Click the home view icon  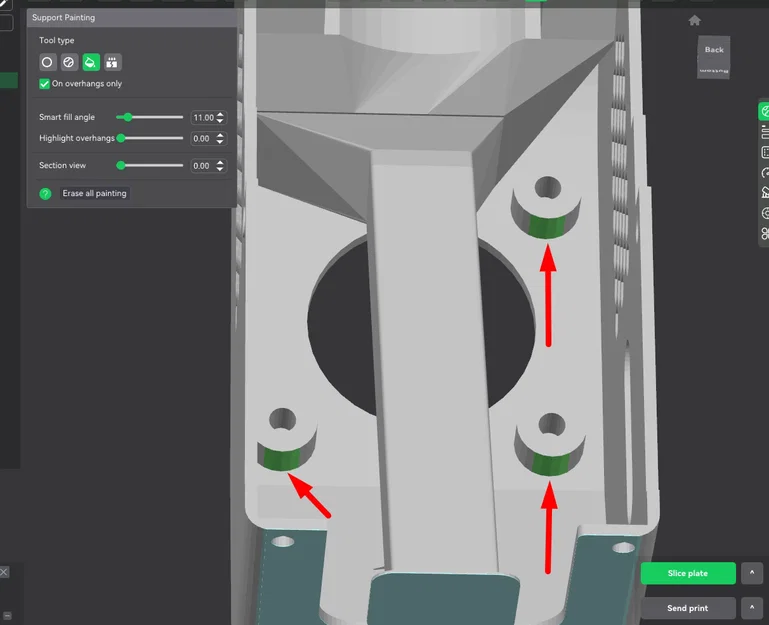pyautogui.click(x=694, y=21)
